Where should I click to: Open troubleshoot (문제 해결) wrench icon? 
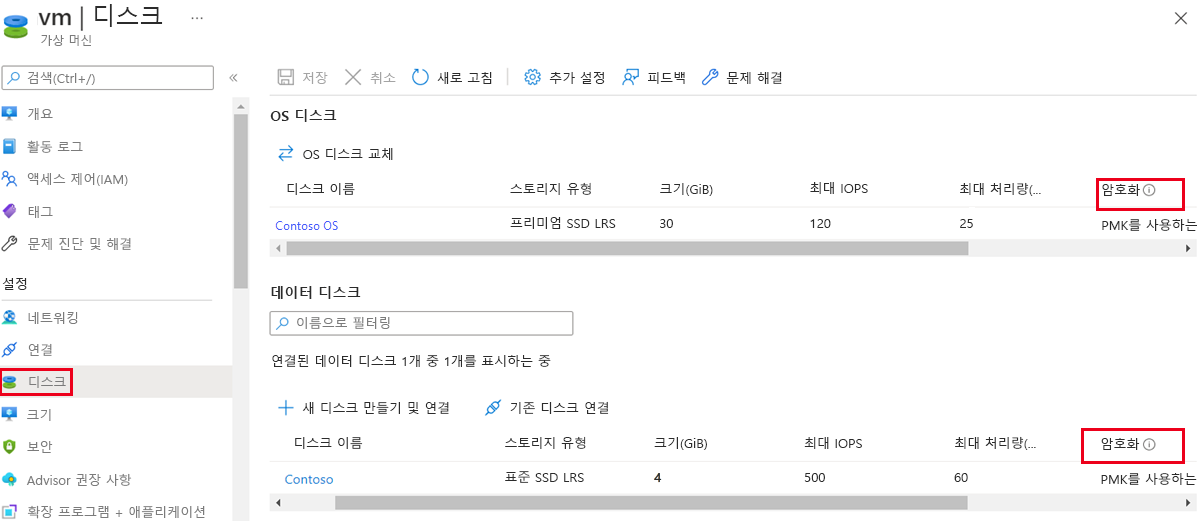point(710,77)
